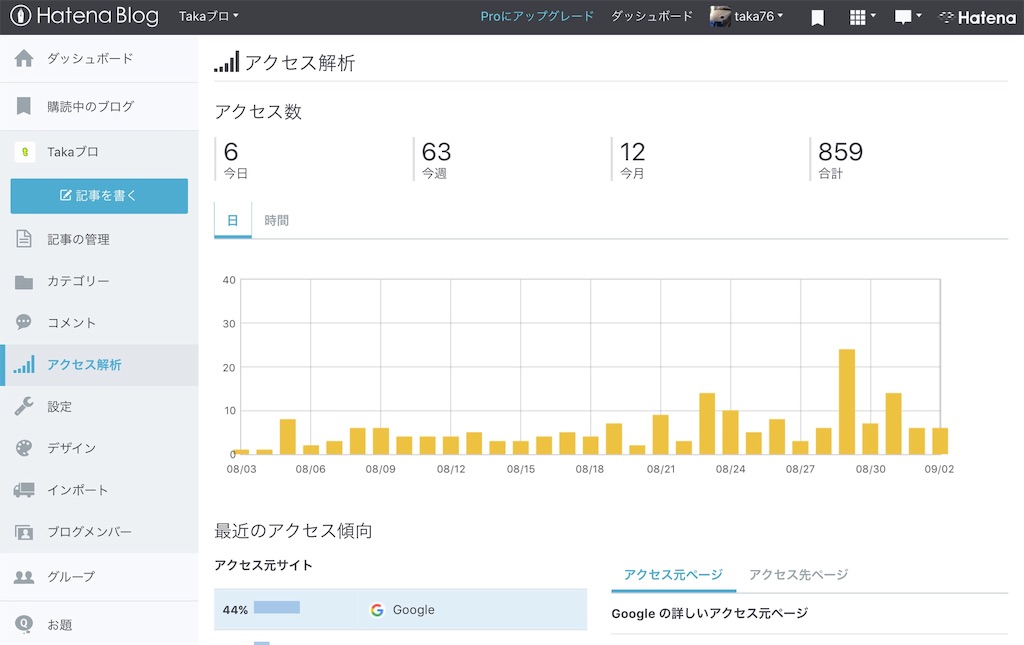1024x645 pixels.
Task: Click home icon beside ダッシュボード in sidebar
Action: tap(24, 59)
